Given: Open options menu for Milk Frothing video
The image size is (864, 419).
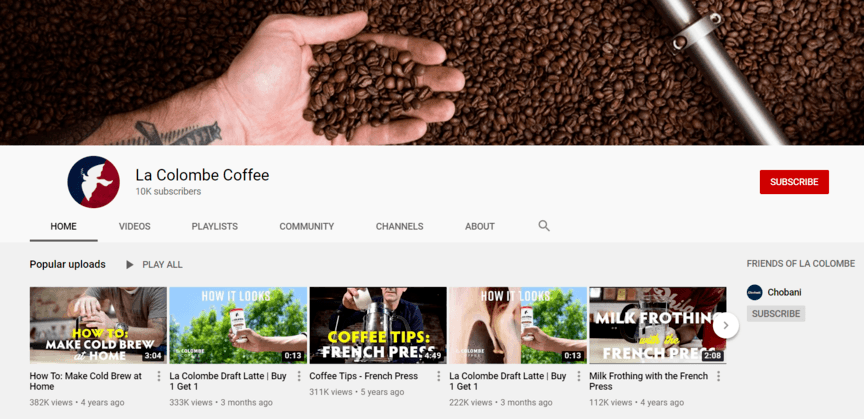Looking at the screenshot, I should (718, 377).
